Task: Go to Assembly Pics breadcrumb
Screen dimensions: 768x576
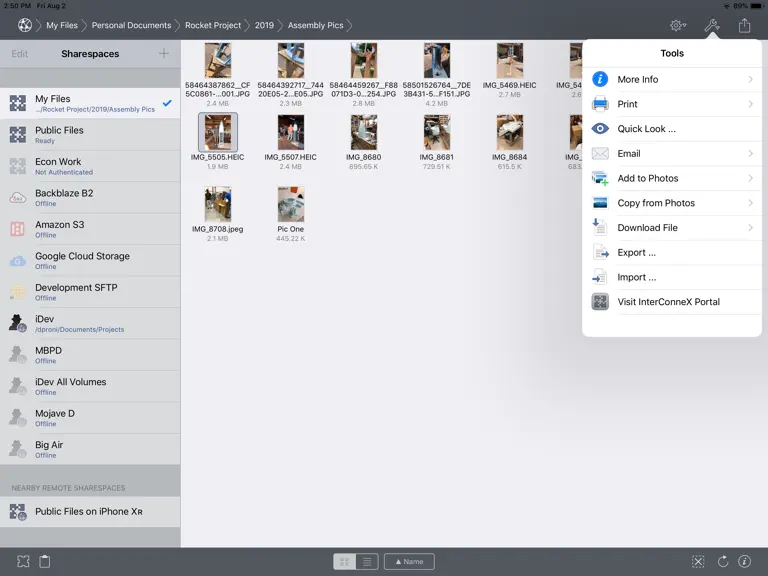Action: pos(315,25)
